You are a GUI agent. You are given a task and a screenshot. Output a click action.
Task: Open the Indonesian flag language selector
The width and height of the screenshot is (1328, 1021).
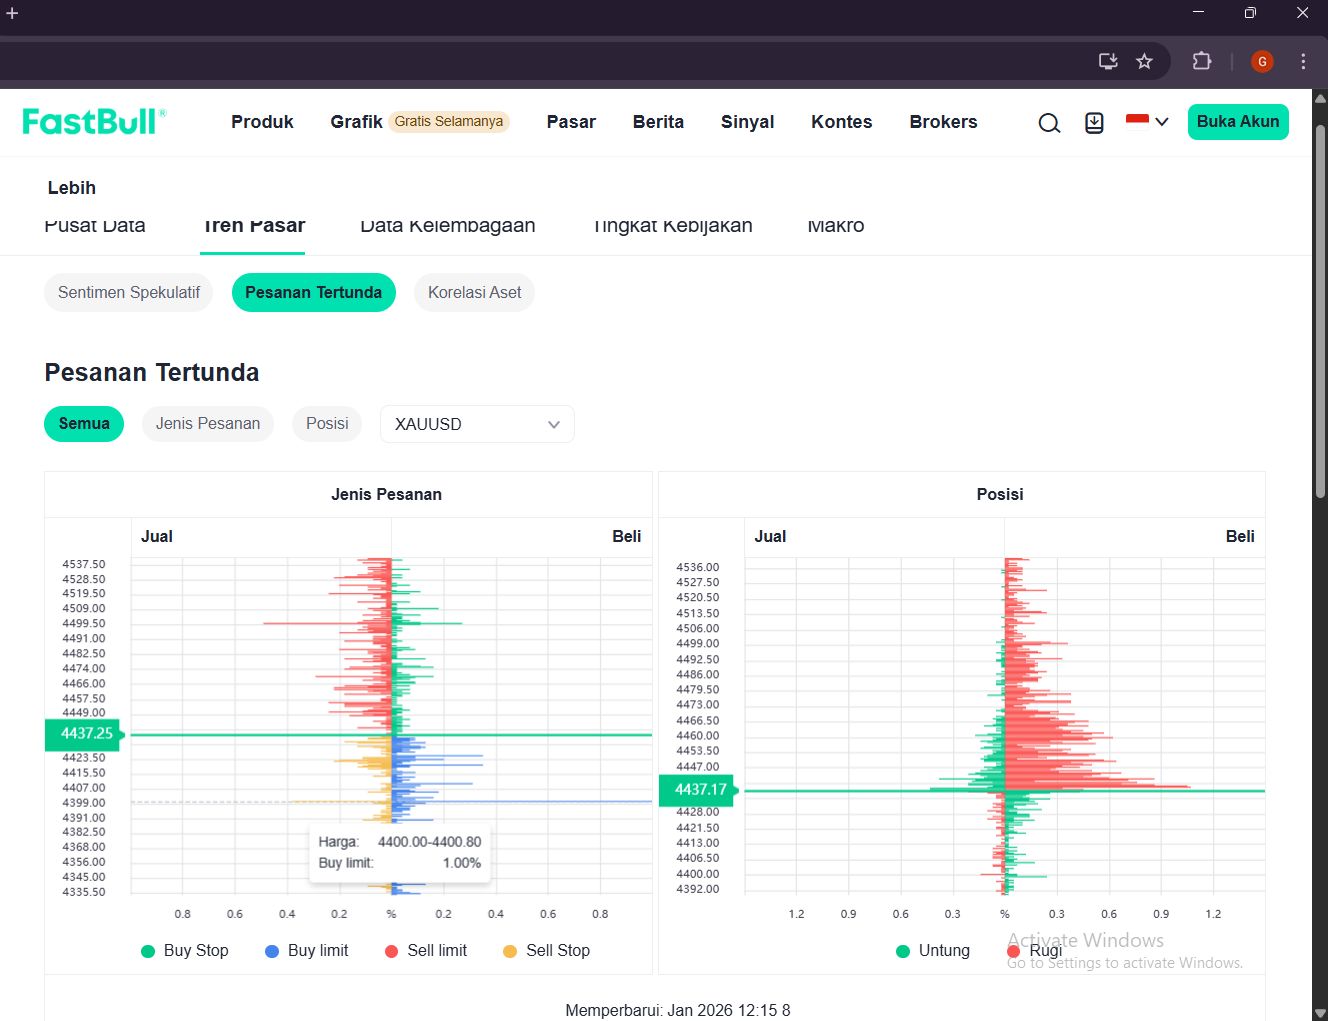[1147, 122]
